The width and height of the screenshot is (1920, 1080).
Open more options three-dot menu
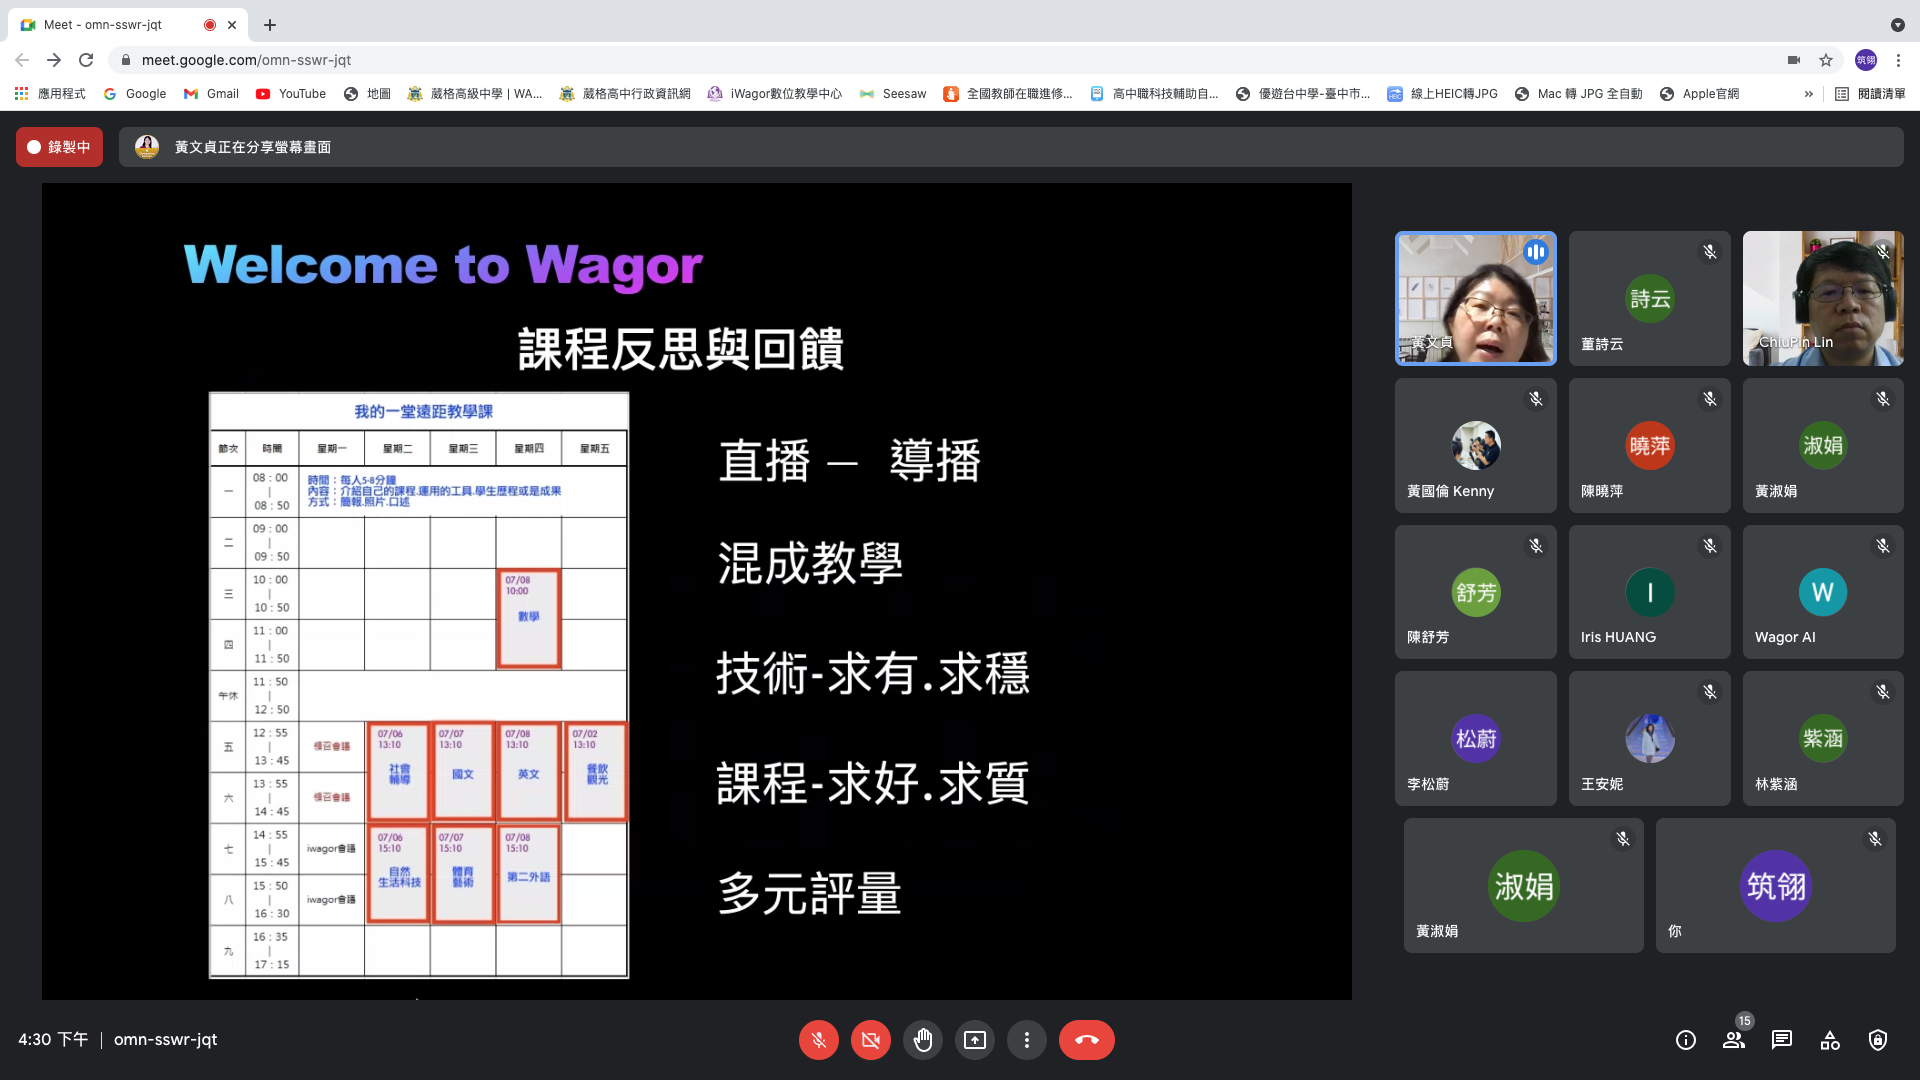tap(1027, 1040)
